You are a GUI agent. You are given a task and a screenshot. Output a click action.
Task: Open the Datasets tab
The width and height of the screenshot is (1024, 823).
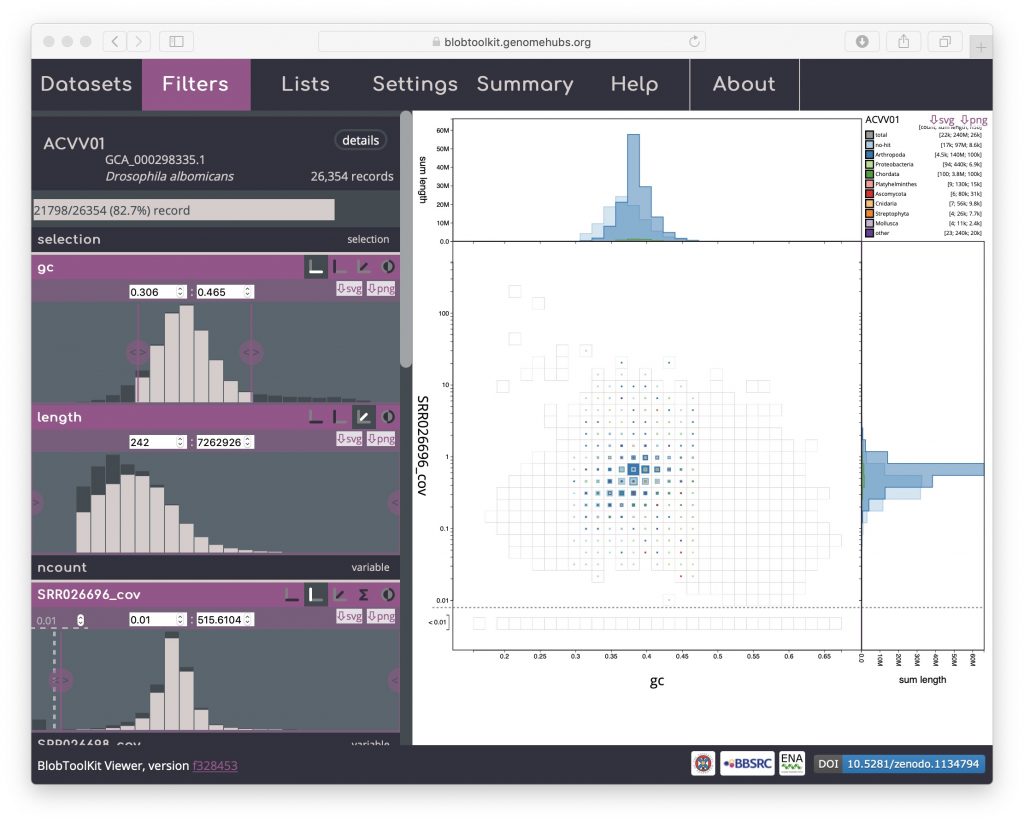(x=86, y=84)
